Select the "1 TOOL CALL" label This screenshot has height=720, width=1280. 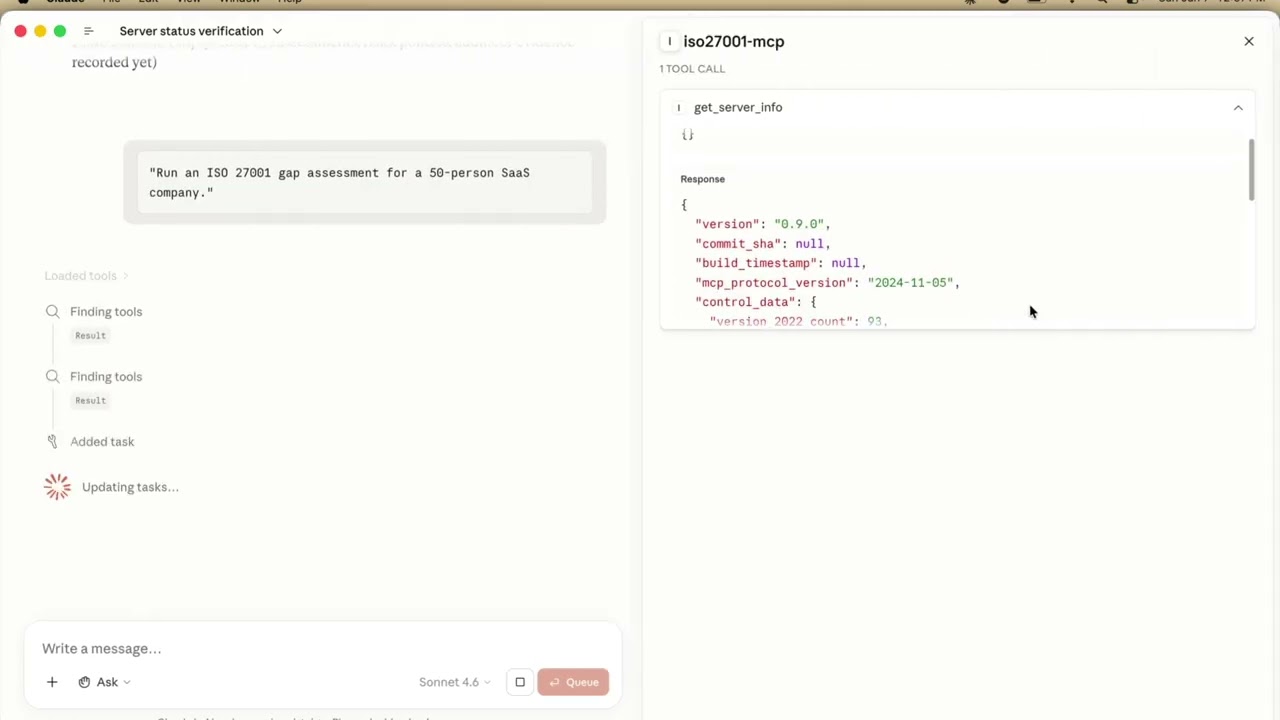(692, 69)
